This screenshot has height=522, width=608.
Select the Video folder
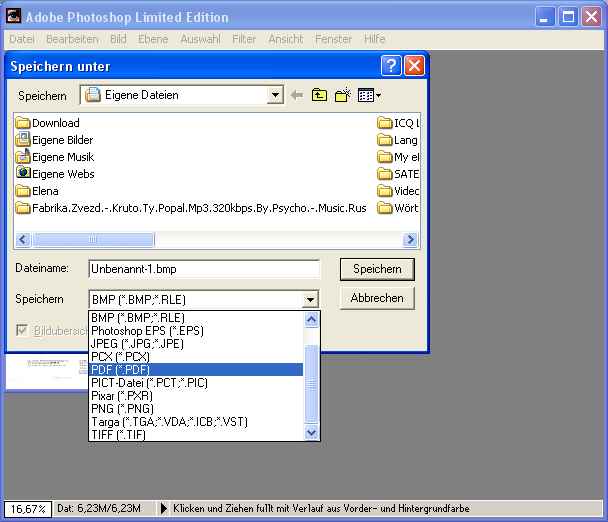pyautogui.click(x=398, y=191)
